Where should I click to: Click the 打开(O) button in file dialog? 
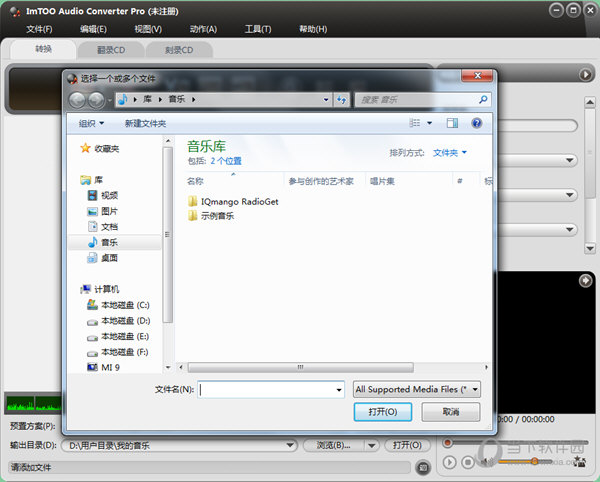383,412
